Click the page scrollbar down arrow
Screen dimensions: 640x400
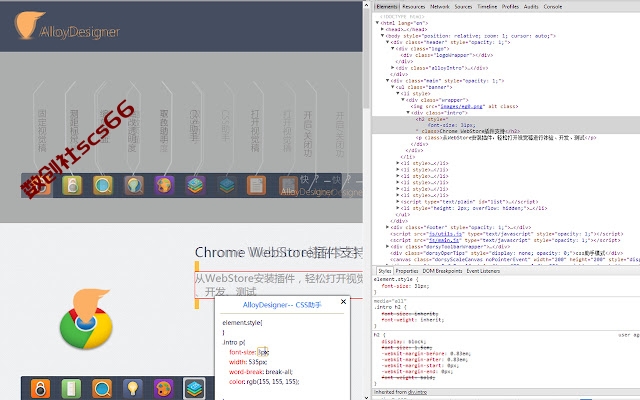point(366,397)
